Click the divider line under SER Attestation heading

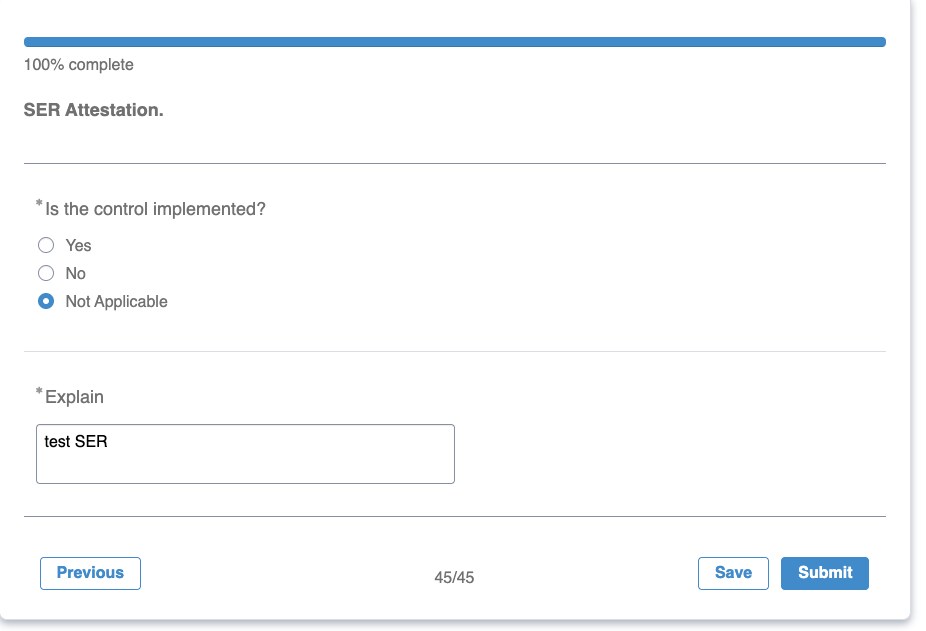pos(455,164)
